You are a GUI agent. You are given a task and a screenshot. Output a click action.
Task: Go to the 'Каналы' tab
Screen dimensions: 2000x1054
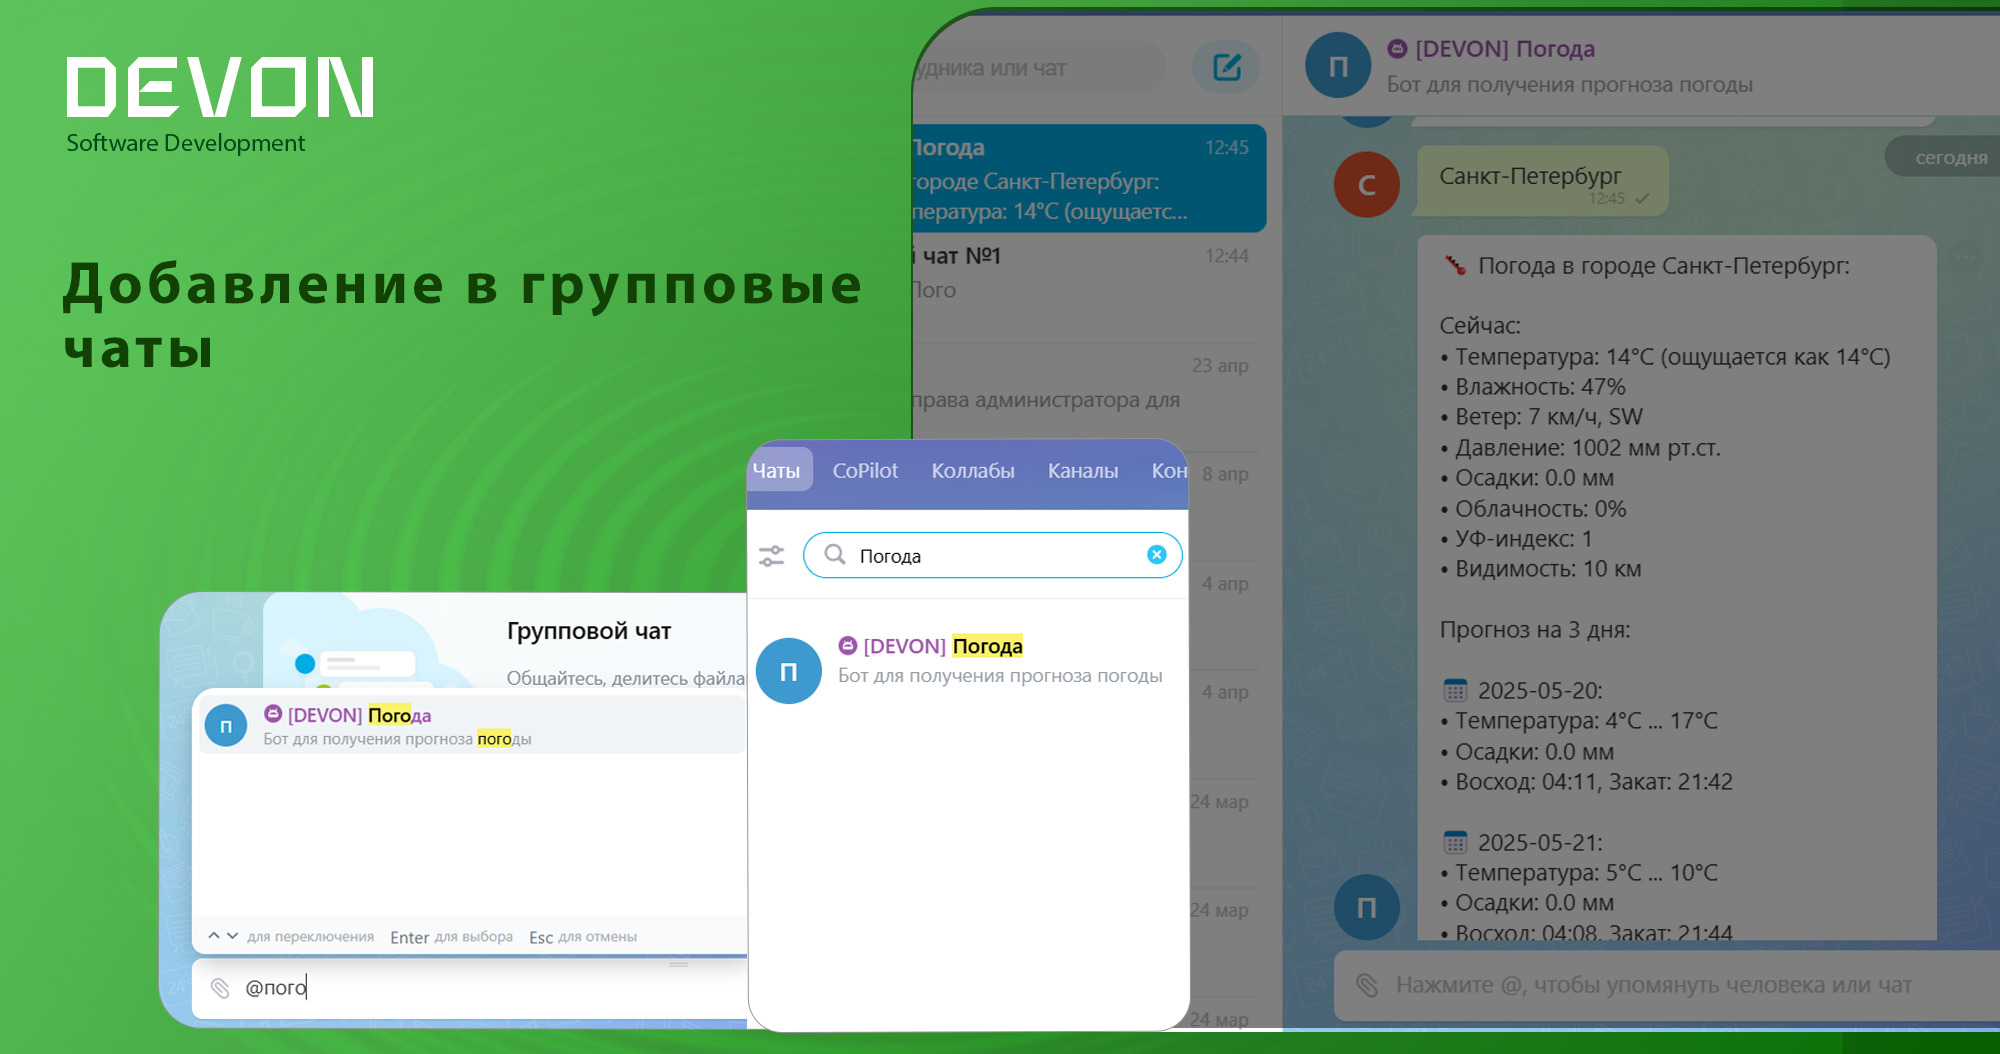(1083, 471)
